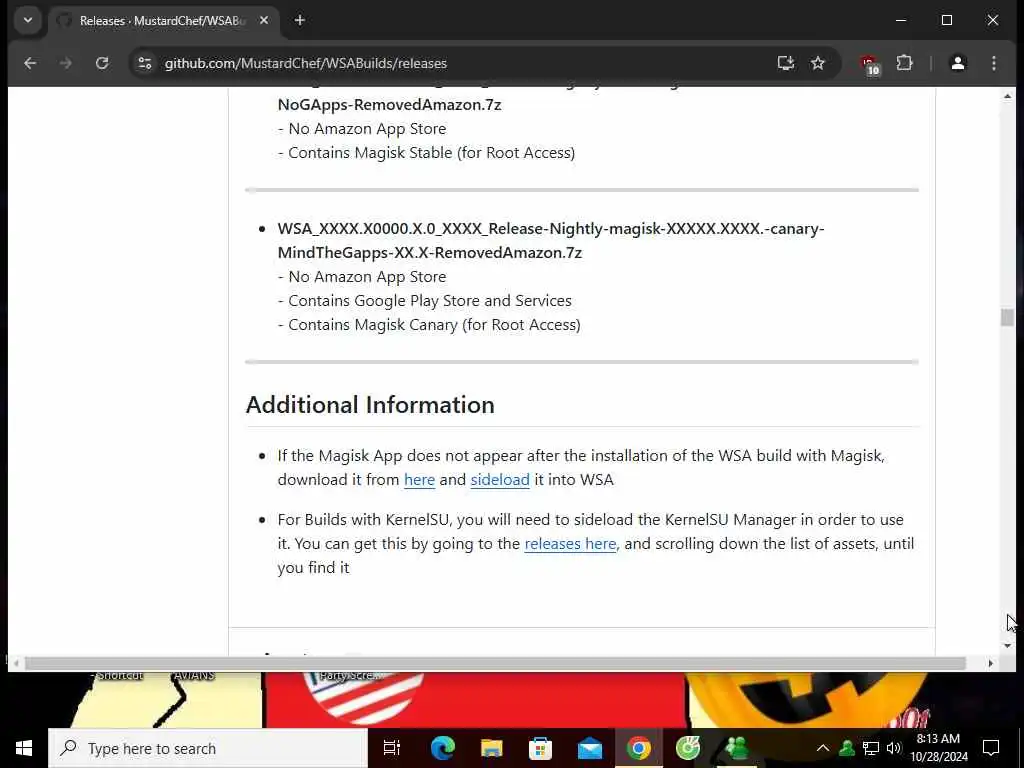Open the notification center

[991, 748]
